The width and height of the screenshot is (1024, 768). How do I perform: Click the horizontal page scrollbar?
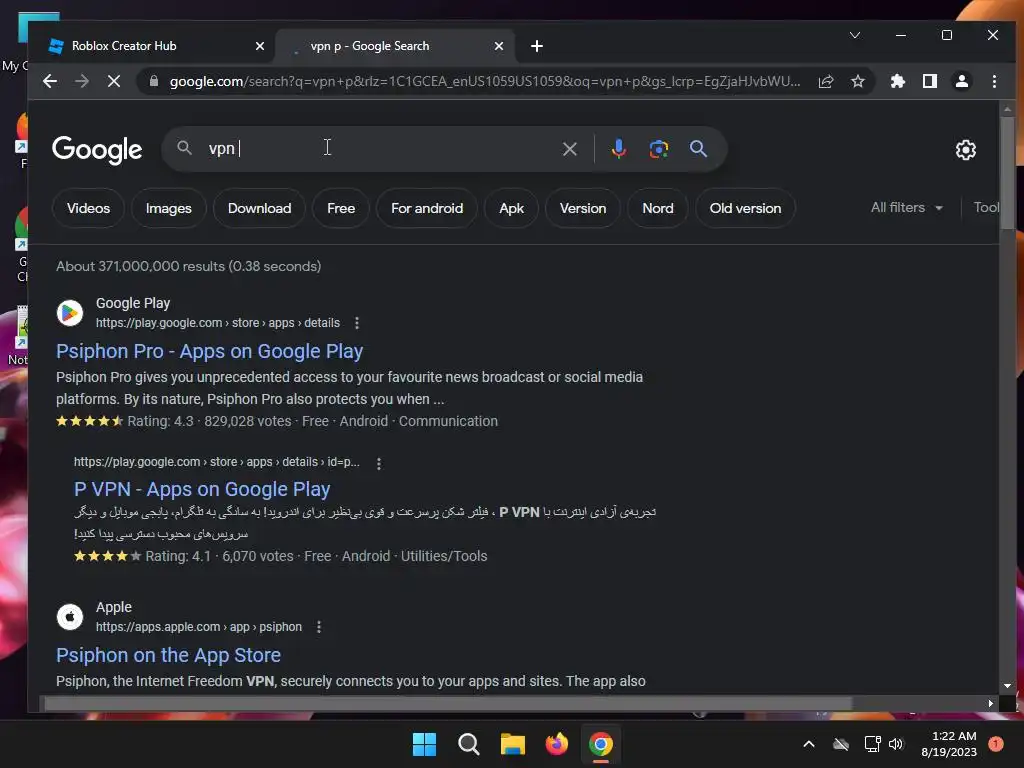[x=448, y=703]
